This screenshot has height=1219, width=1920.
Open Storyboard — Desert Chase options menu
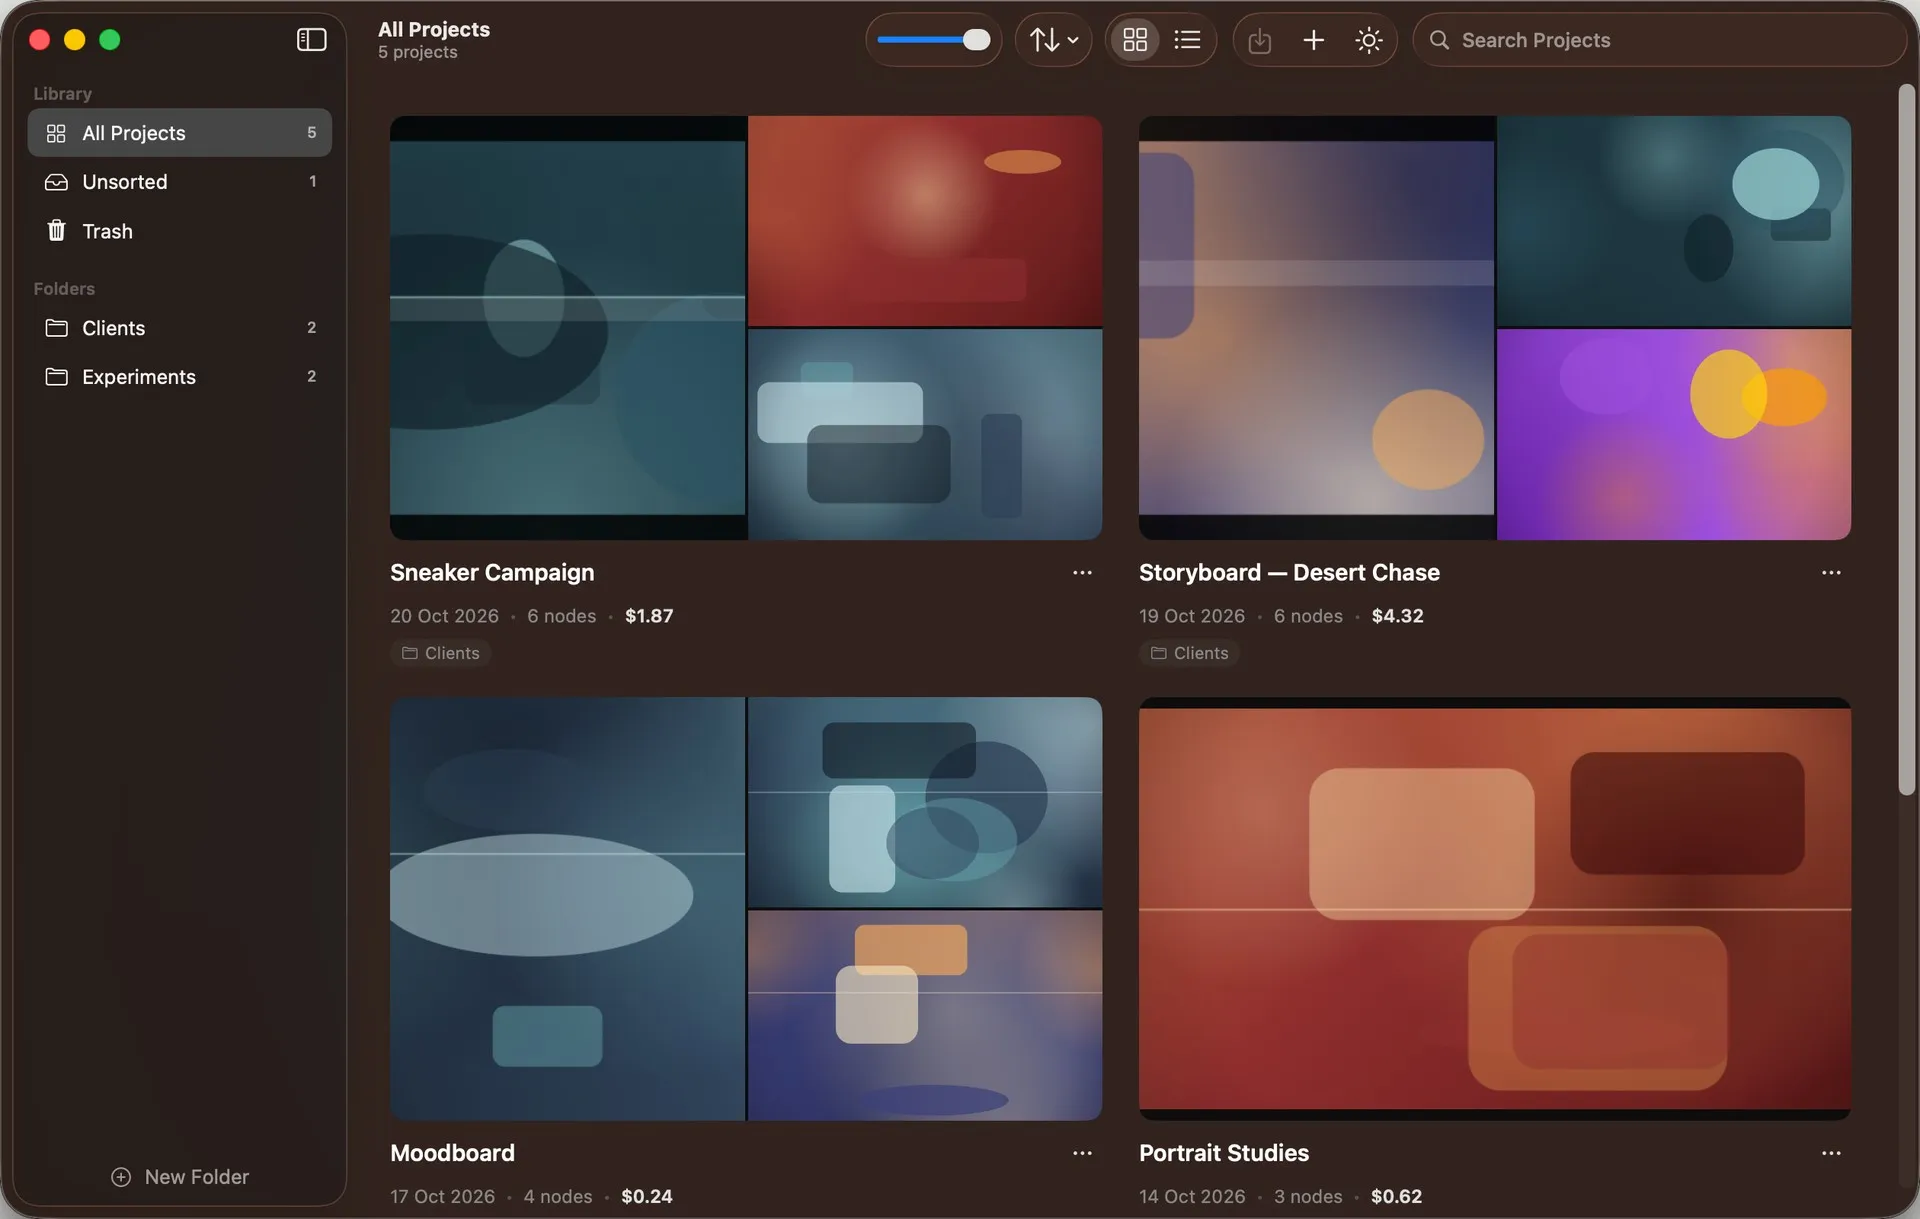(x=1831, y=573)
